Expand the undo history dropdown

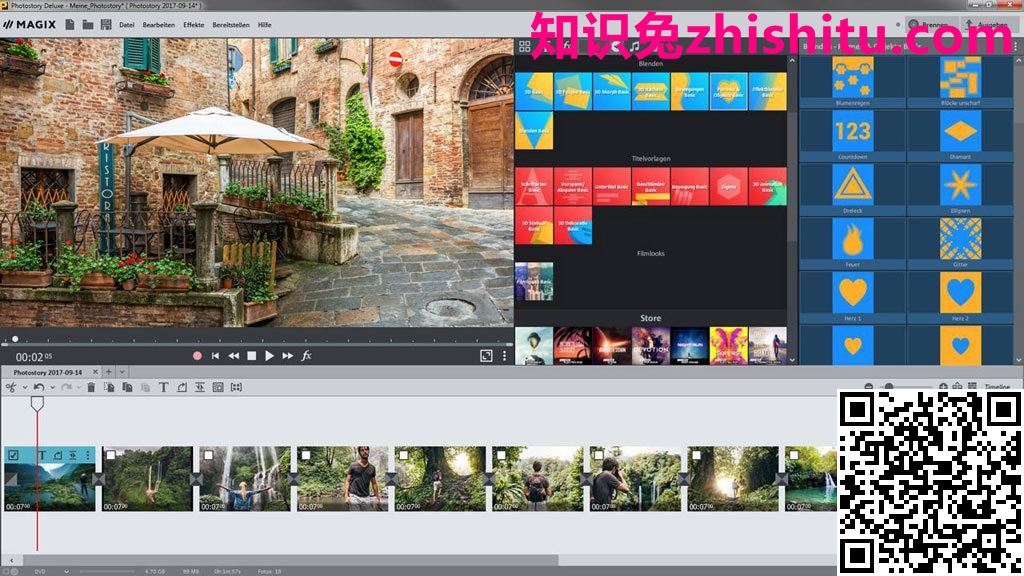tap(52, 387)
